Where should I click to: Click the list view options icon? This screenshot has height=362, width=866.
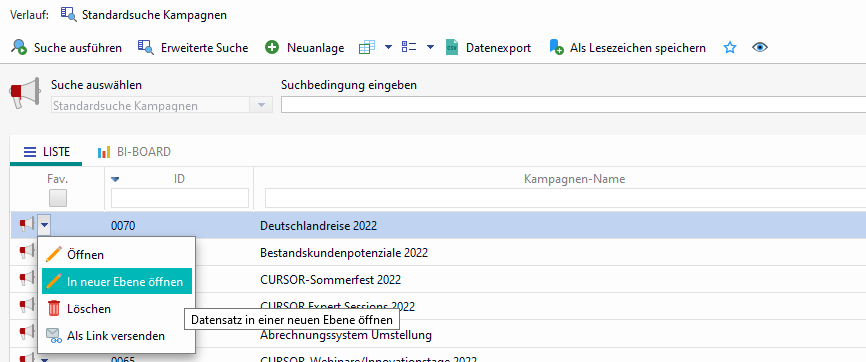tap(409, 47)
